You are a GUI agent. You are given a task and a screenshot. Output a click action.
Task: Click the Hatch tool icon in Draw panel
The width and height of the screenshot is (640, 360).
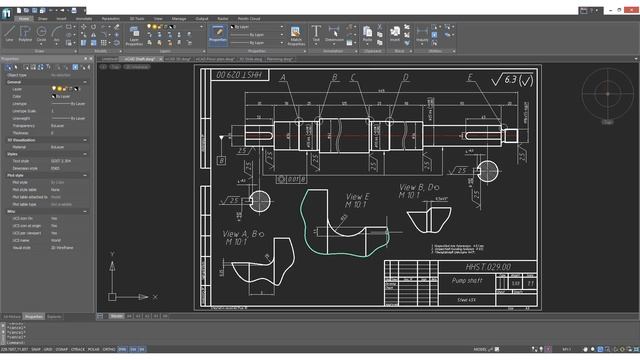(x=69, y=42)
